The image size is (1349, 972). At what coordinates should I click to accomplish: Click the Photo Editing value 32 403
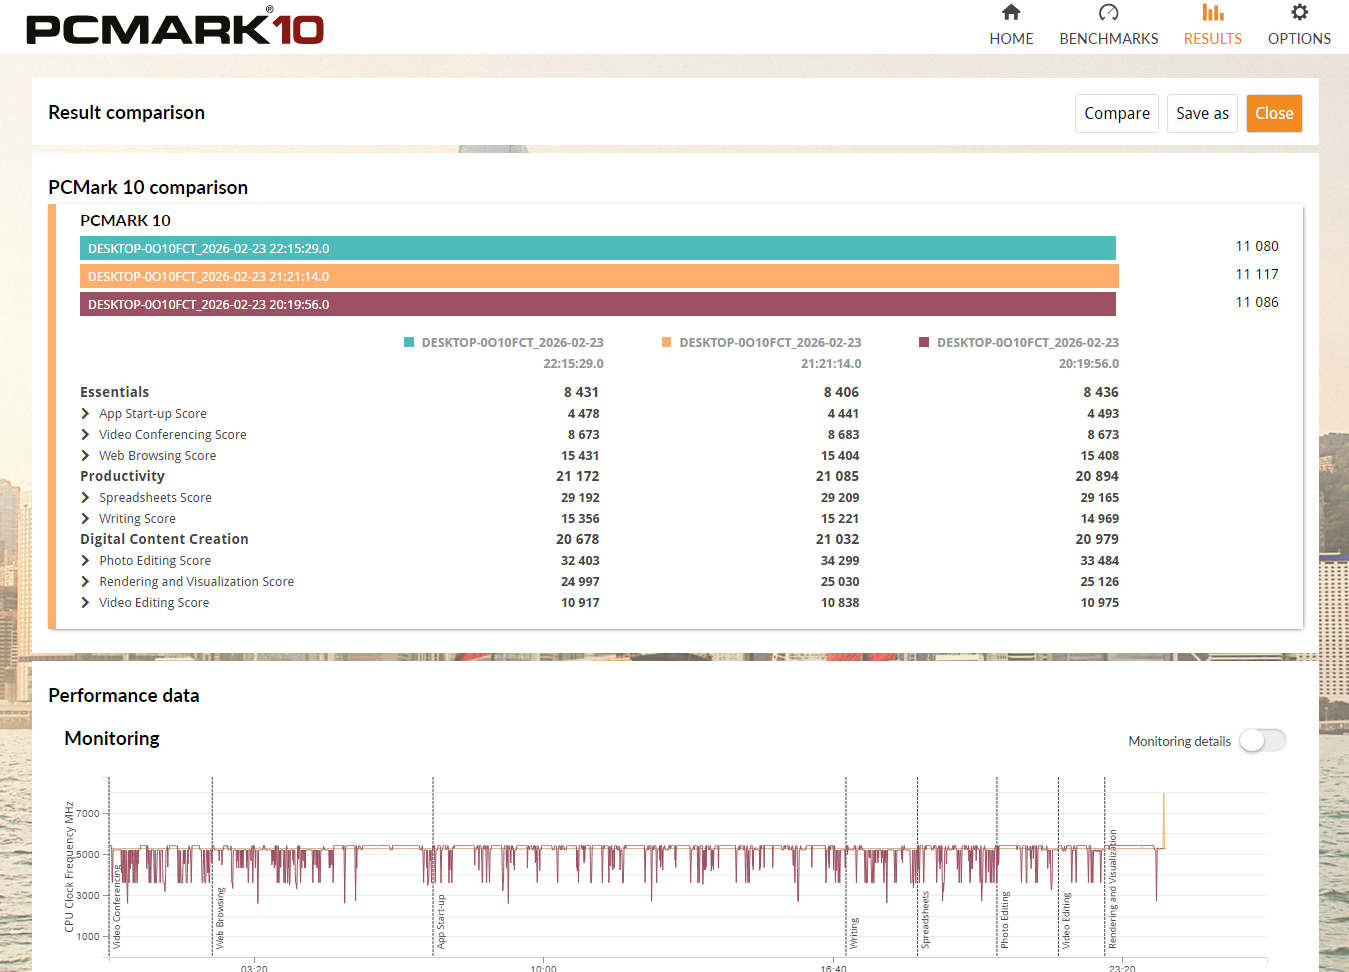[x=580, y=561]
